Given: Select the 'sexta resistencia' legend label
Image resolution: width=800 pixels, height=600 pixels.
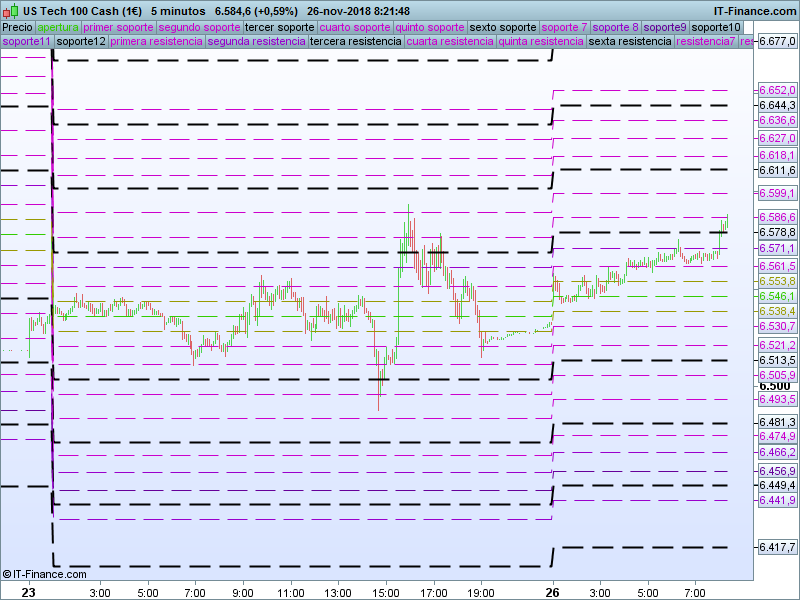Looking at the screenshot, I should pyautogui.click(x=630, y=42).
